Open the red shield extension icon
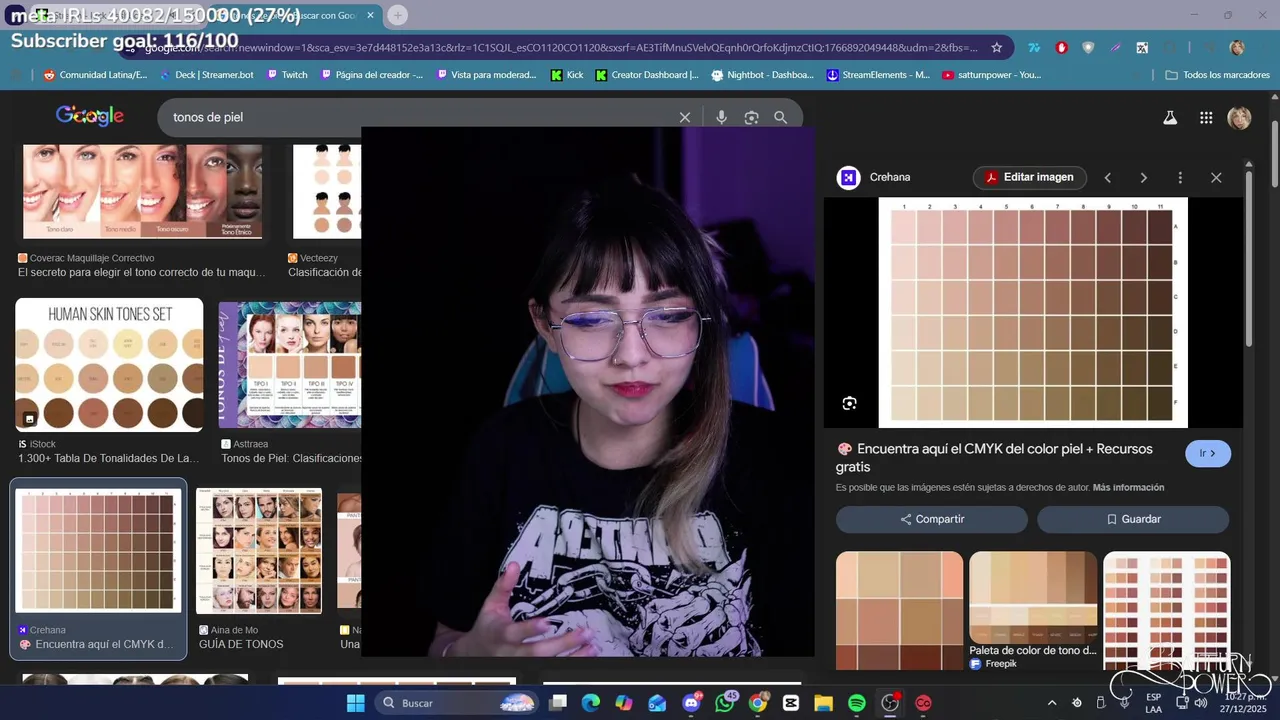Image resolution: width=1280 pixels, height=720 pixels. (x=1062, y=47)
